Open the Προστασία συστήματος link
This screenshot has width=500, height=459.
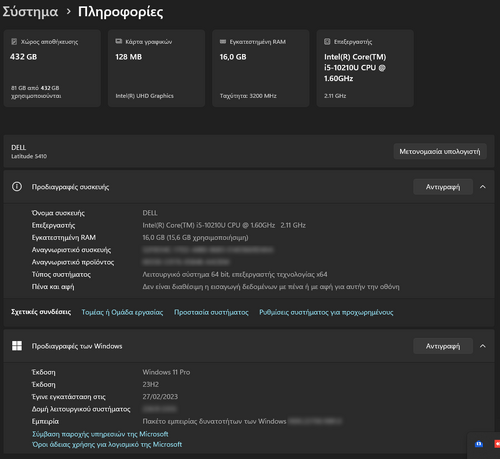click(x=211, y=312)
